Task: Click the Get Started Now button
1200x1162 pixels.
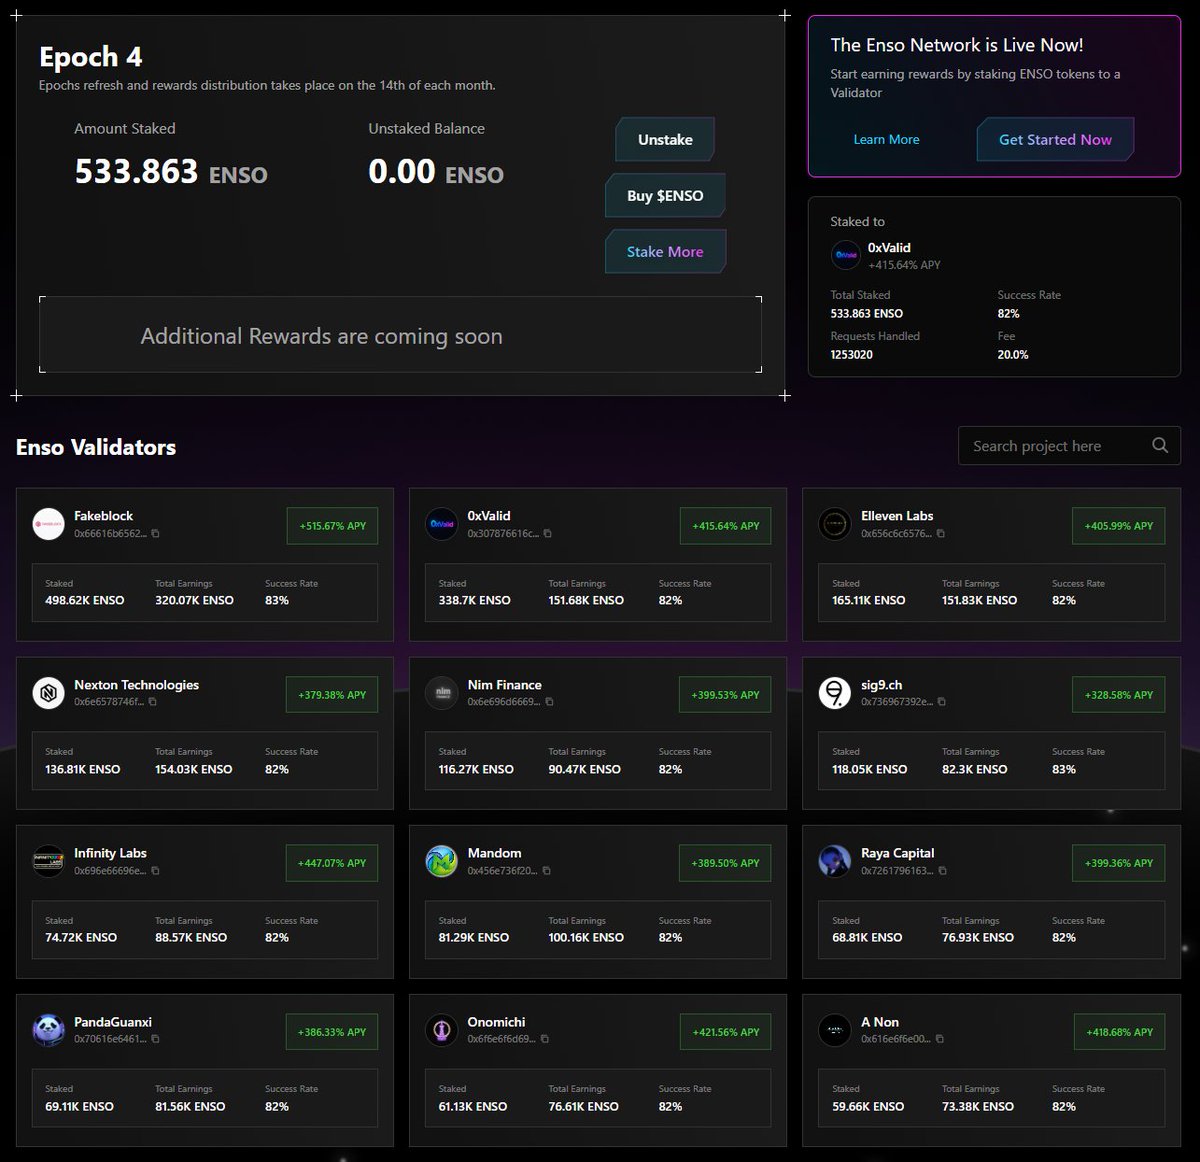Action: point(1055,140)
